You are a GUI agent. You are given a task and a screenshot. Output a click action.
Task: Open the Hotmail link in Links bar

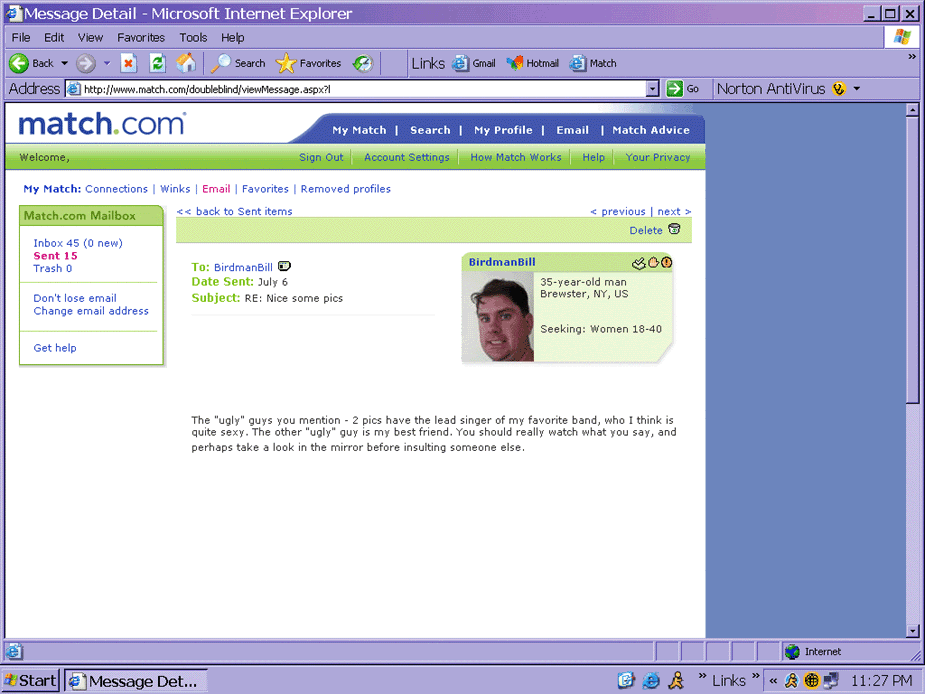[x=532, y=63]
